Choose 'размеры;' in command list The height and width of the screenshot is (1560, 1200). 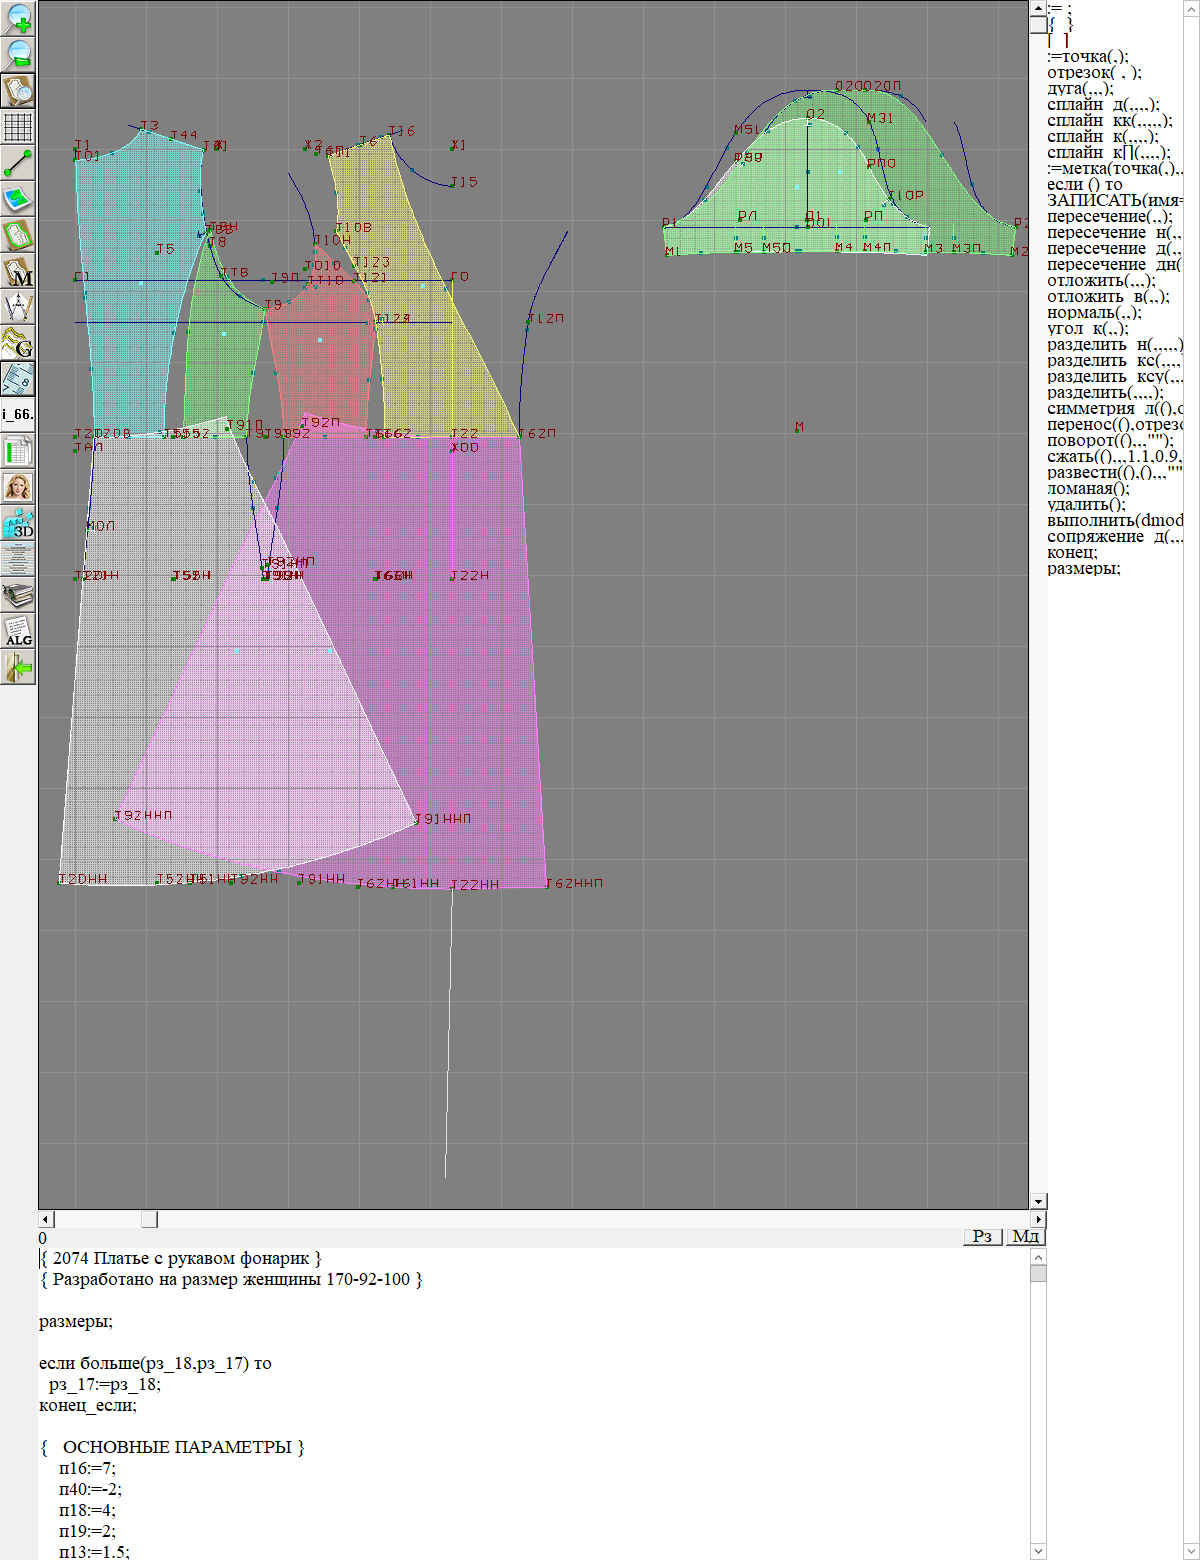(1083, 568)
